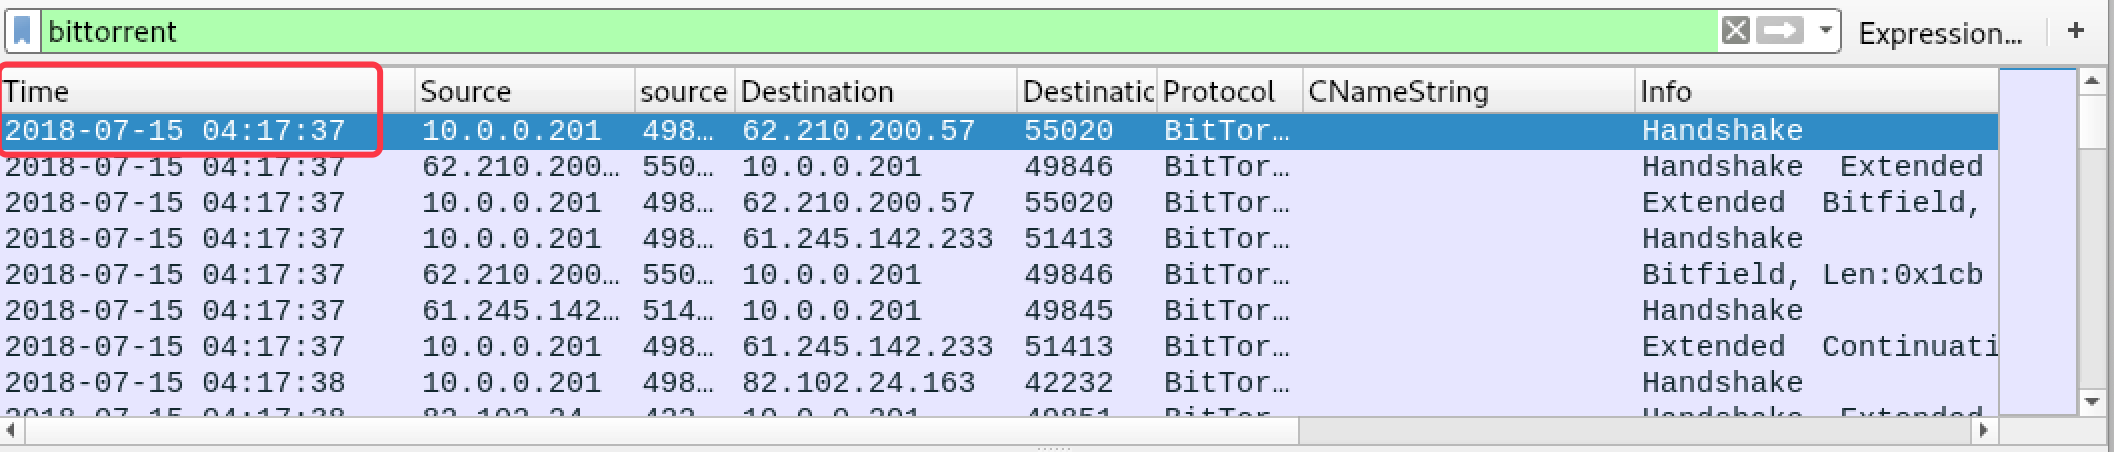Select packet row with Extended Continuation info
Image resolution: width=2114 pixels, height=452 pixels.
tap(998, 347)
